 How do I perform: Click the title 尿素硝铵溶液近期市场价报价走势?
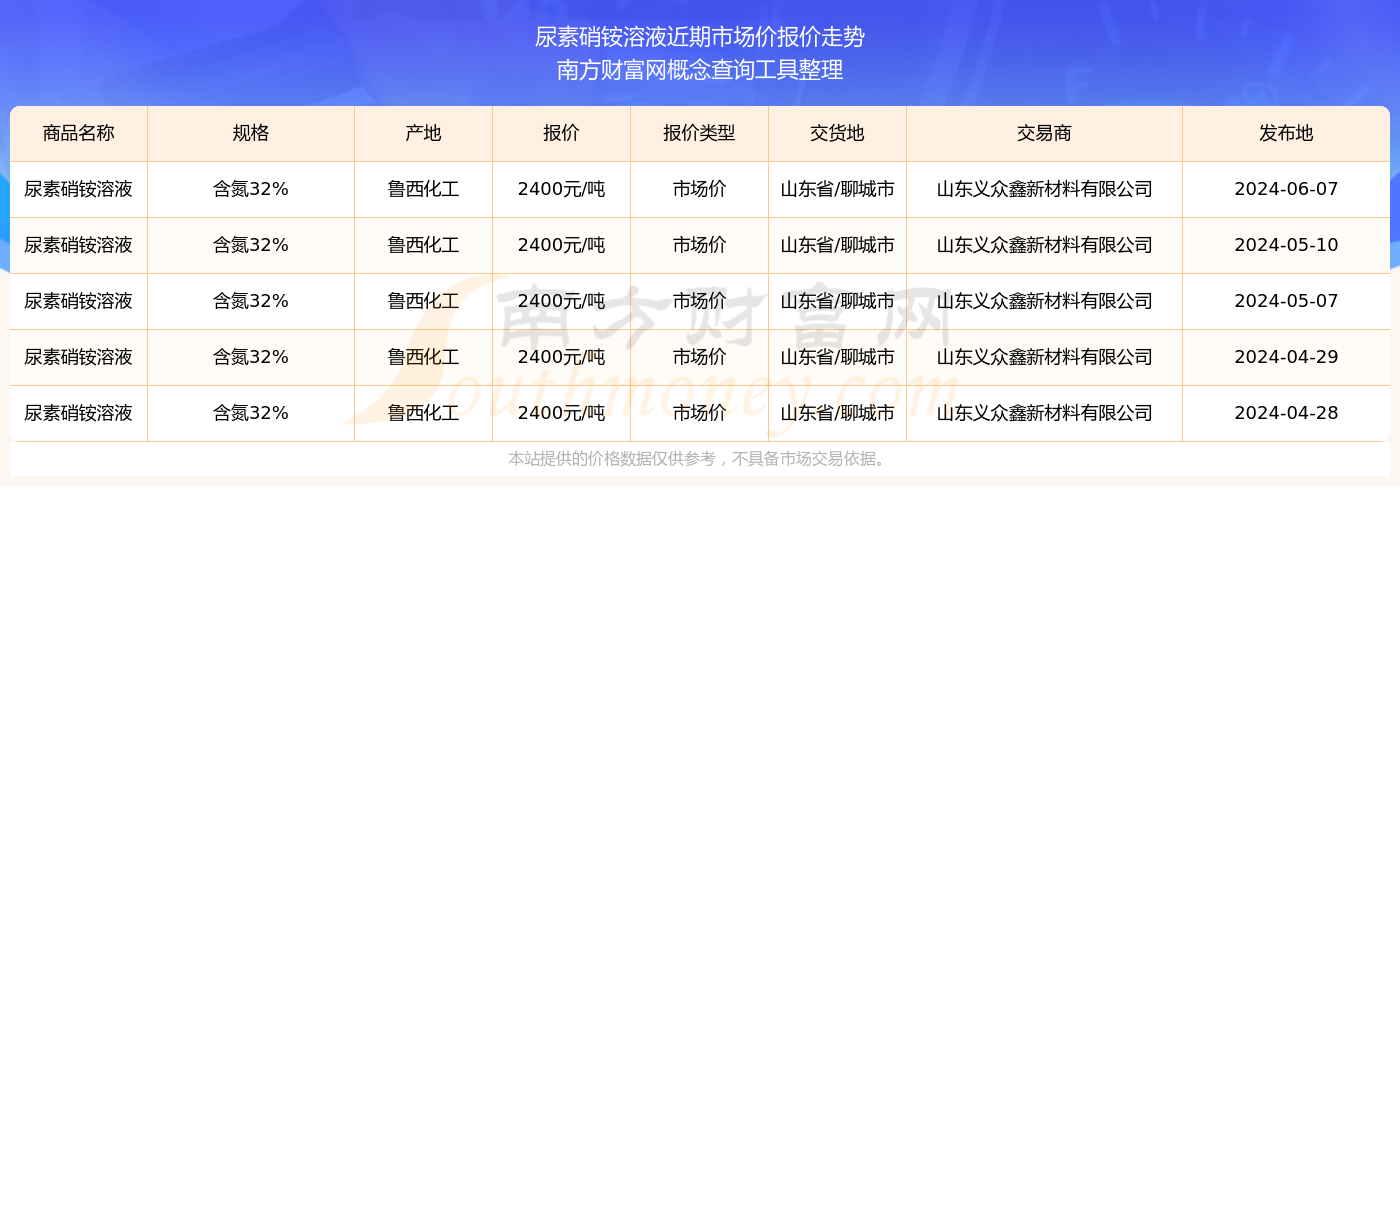(x=700, y=37)
